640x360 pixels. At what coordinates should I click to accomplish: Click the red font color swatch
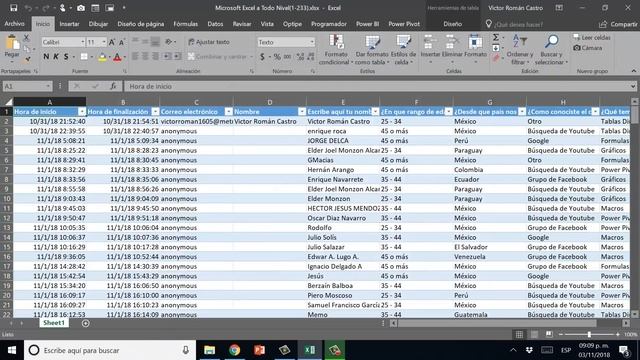pos(117,57)
